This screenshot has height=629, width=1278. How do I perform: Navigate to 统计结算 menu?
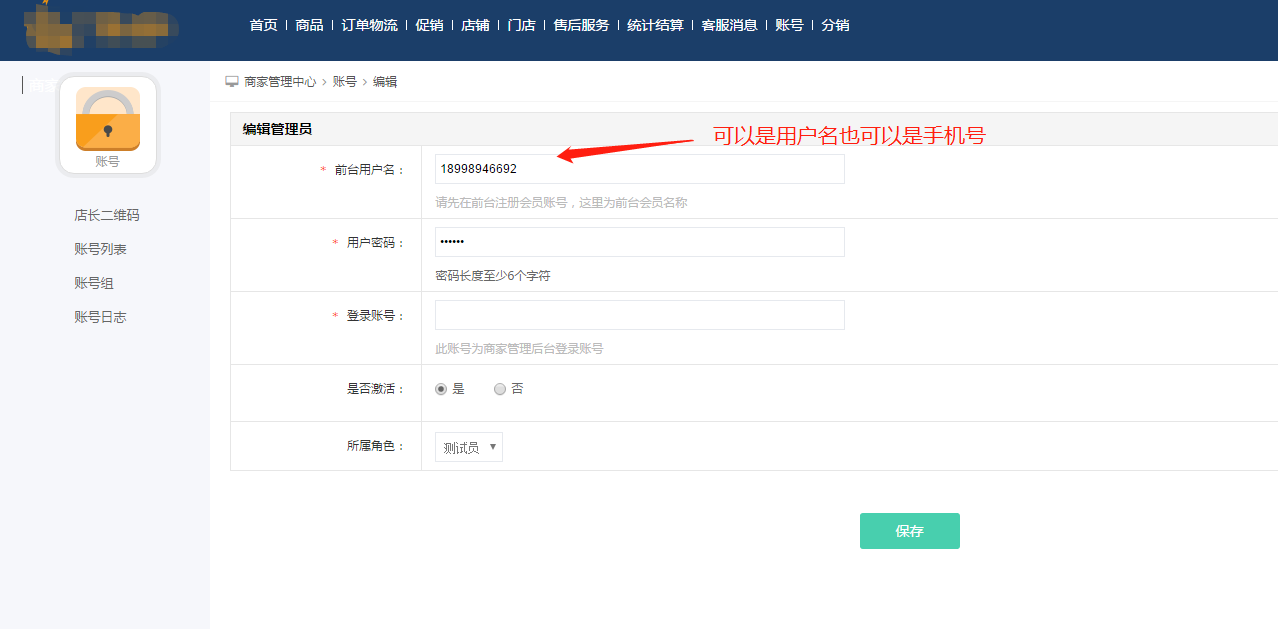tap(655, 25)
